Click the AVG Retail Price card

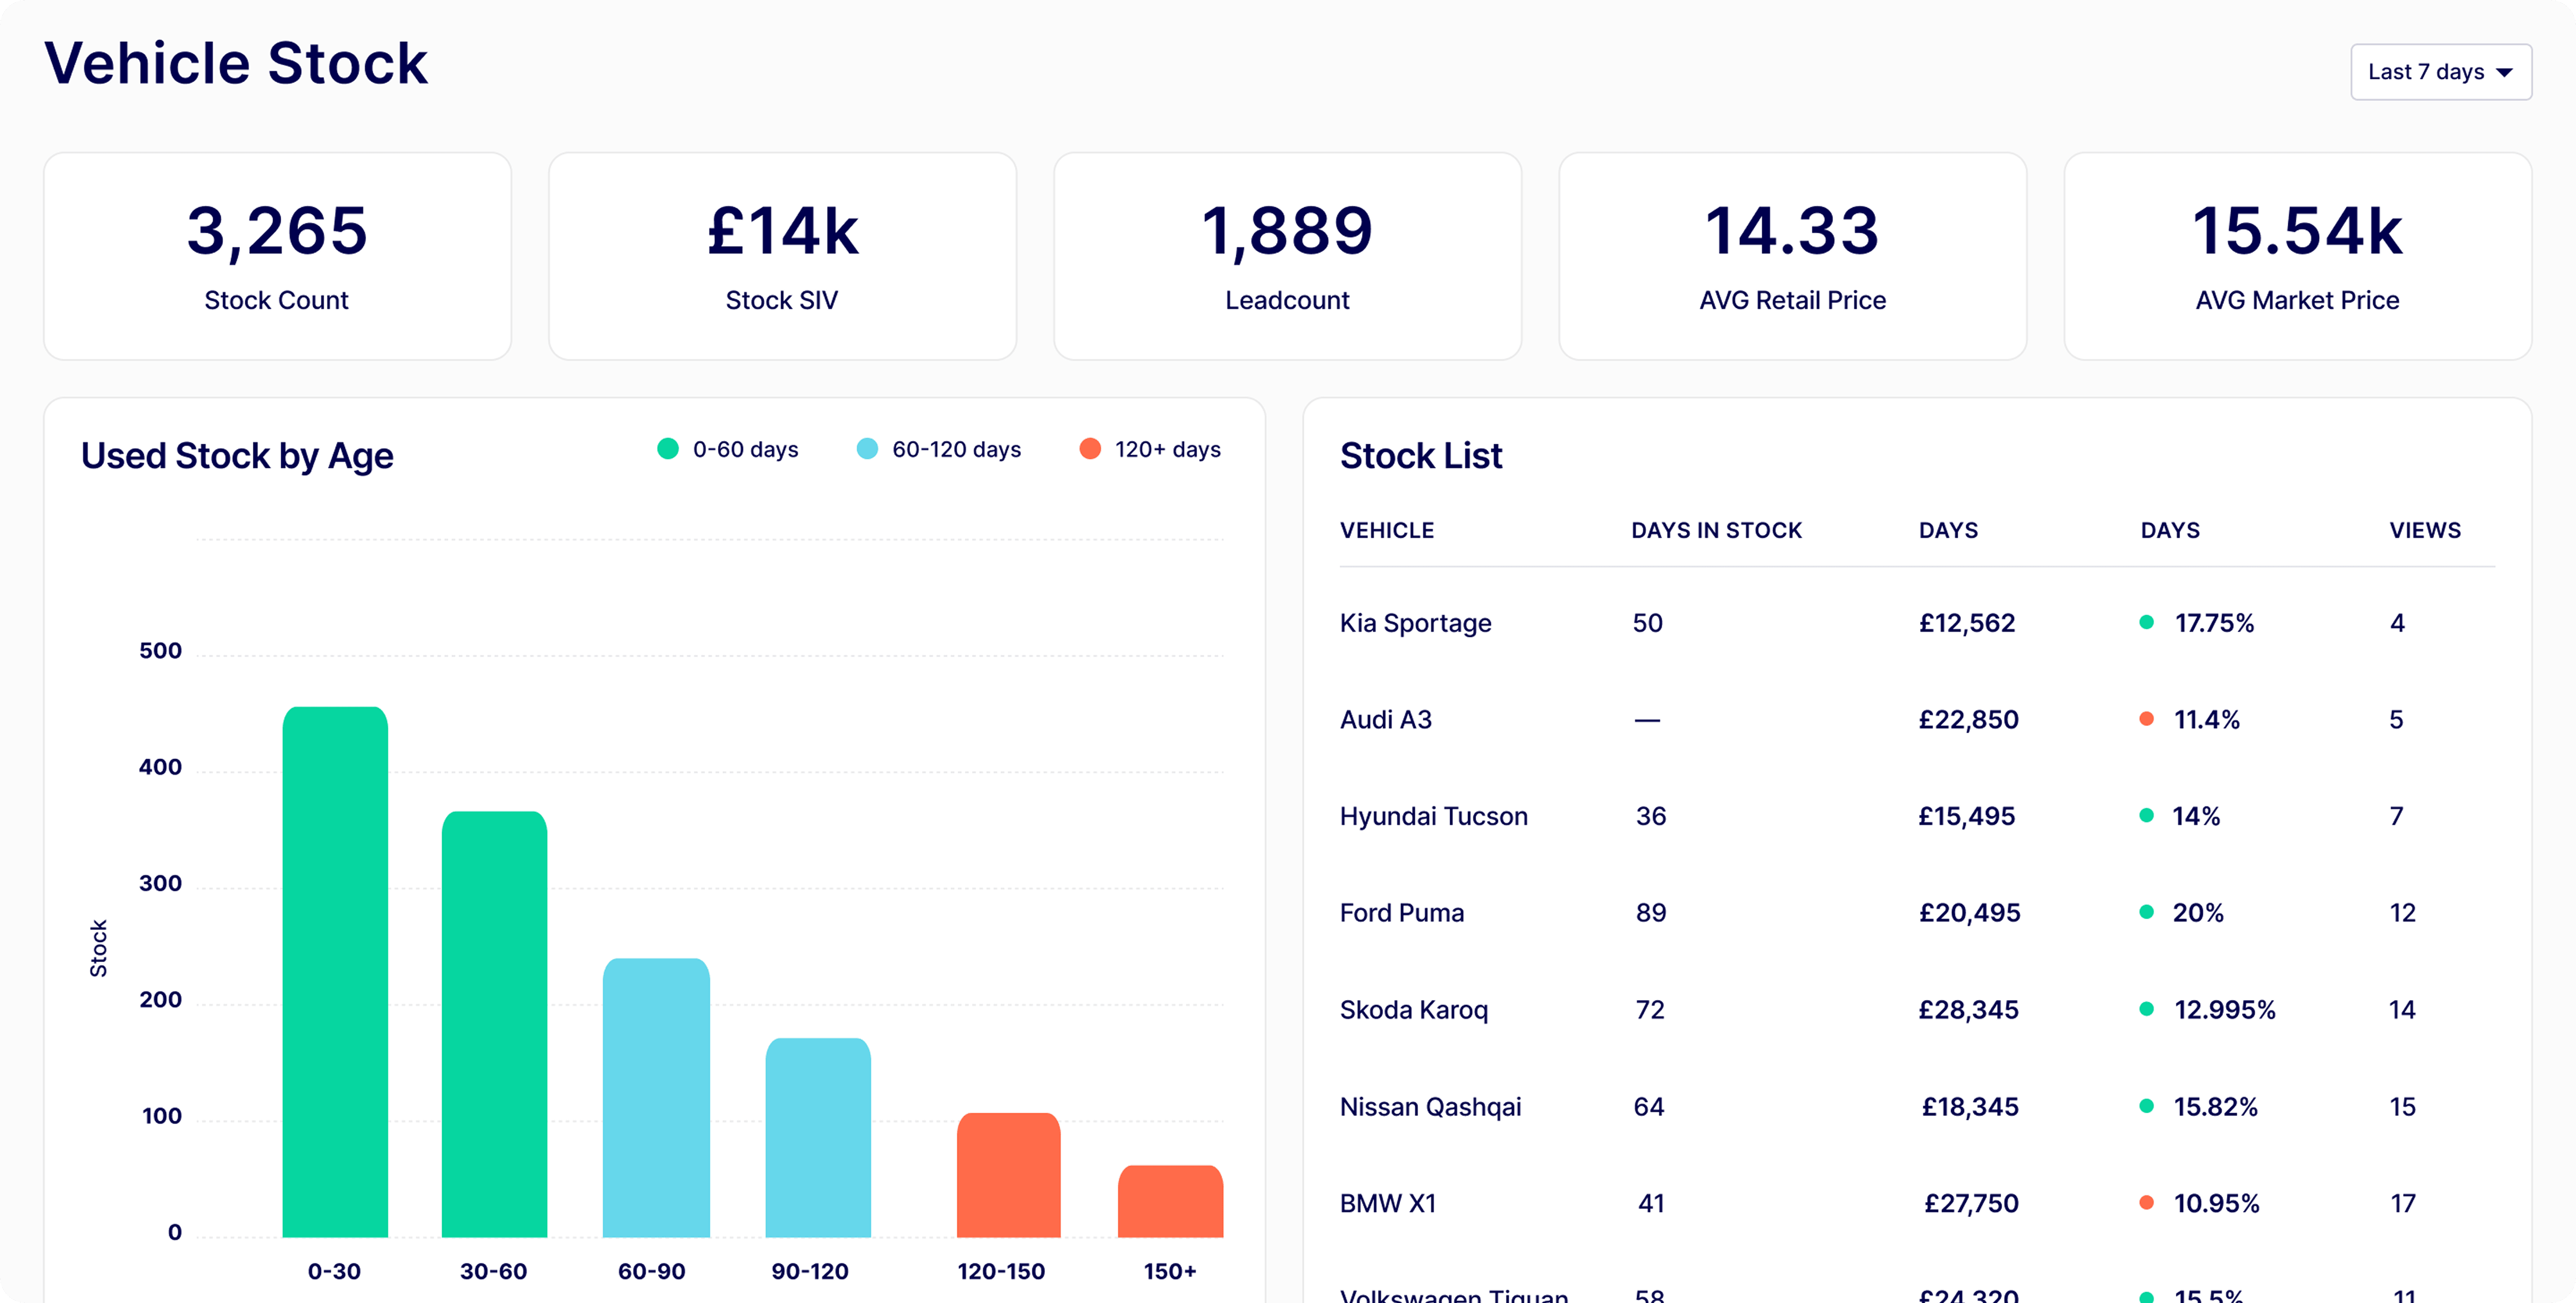(x=1792, y=256)
